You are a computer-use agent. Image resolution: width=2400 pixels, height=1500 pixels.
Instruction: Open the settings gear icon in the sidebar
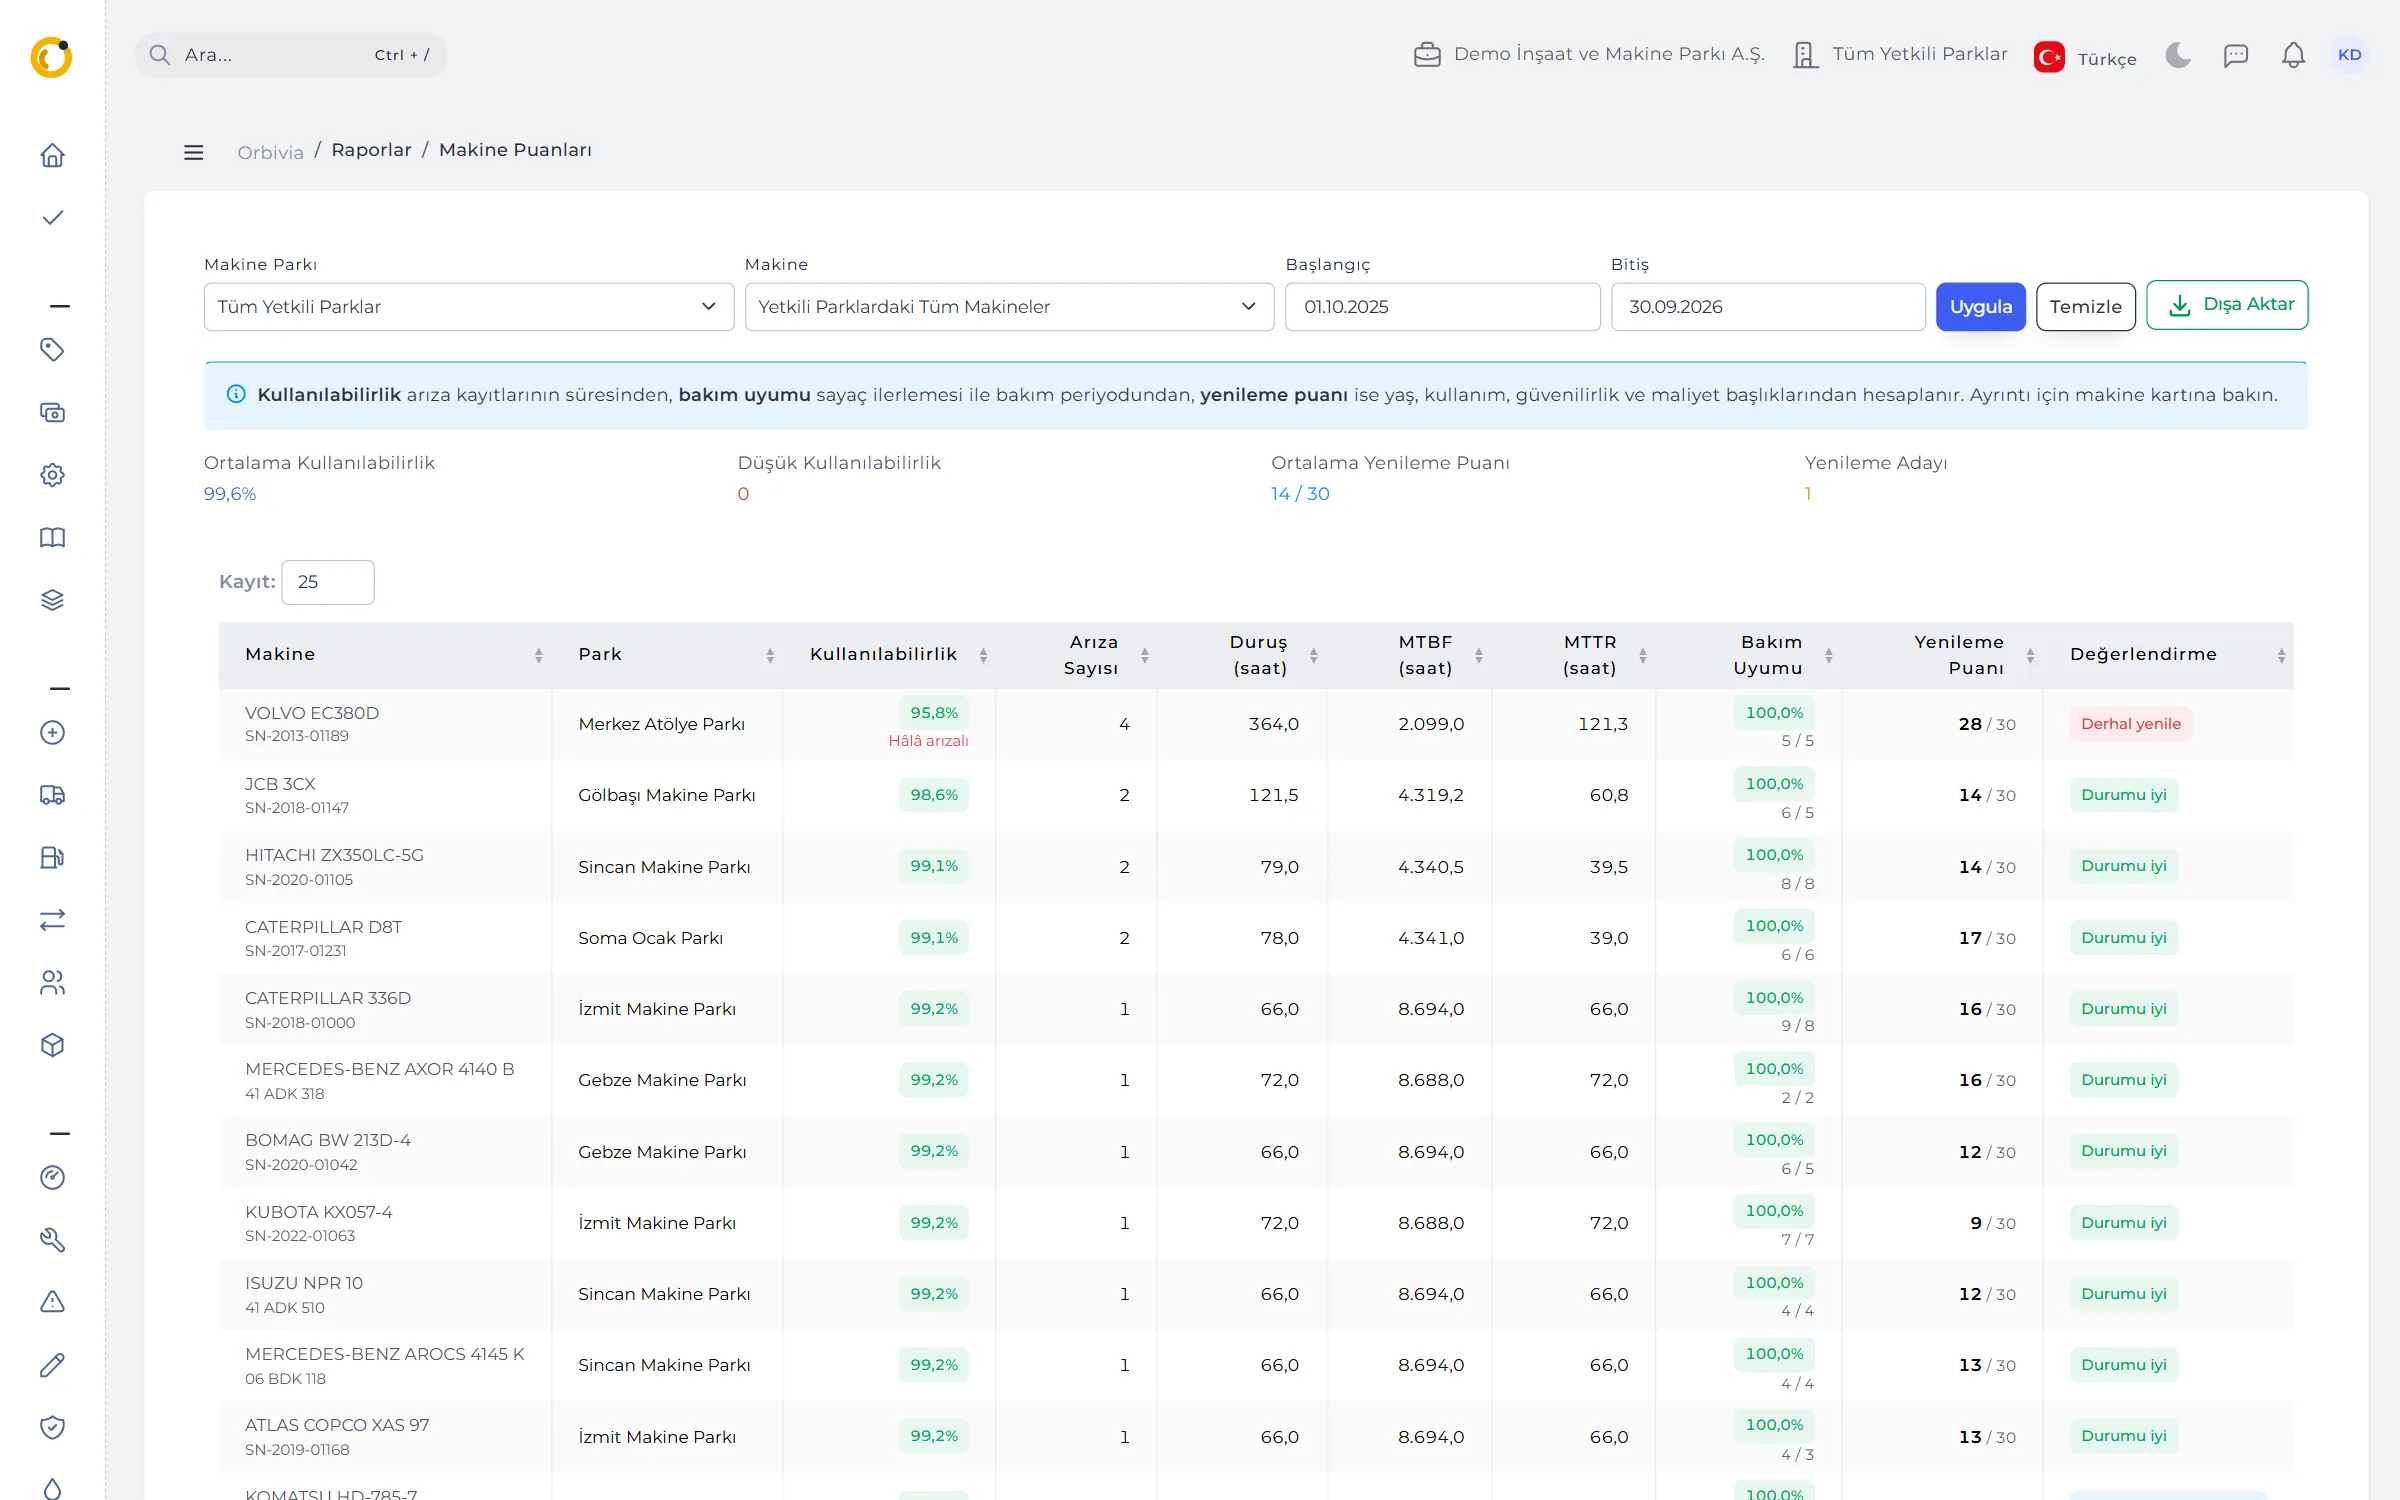click(x=52, y=475)
